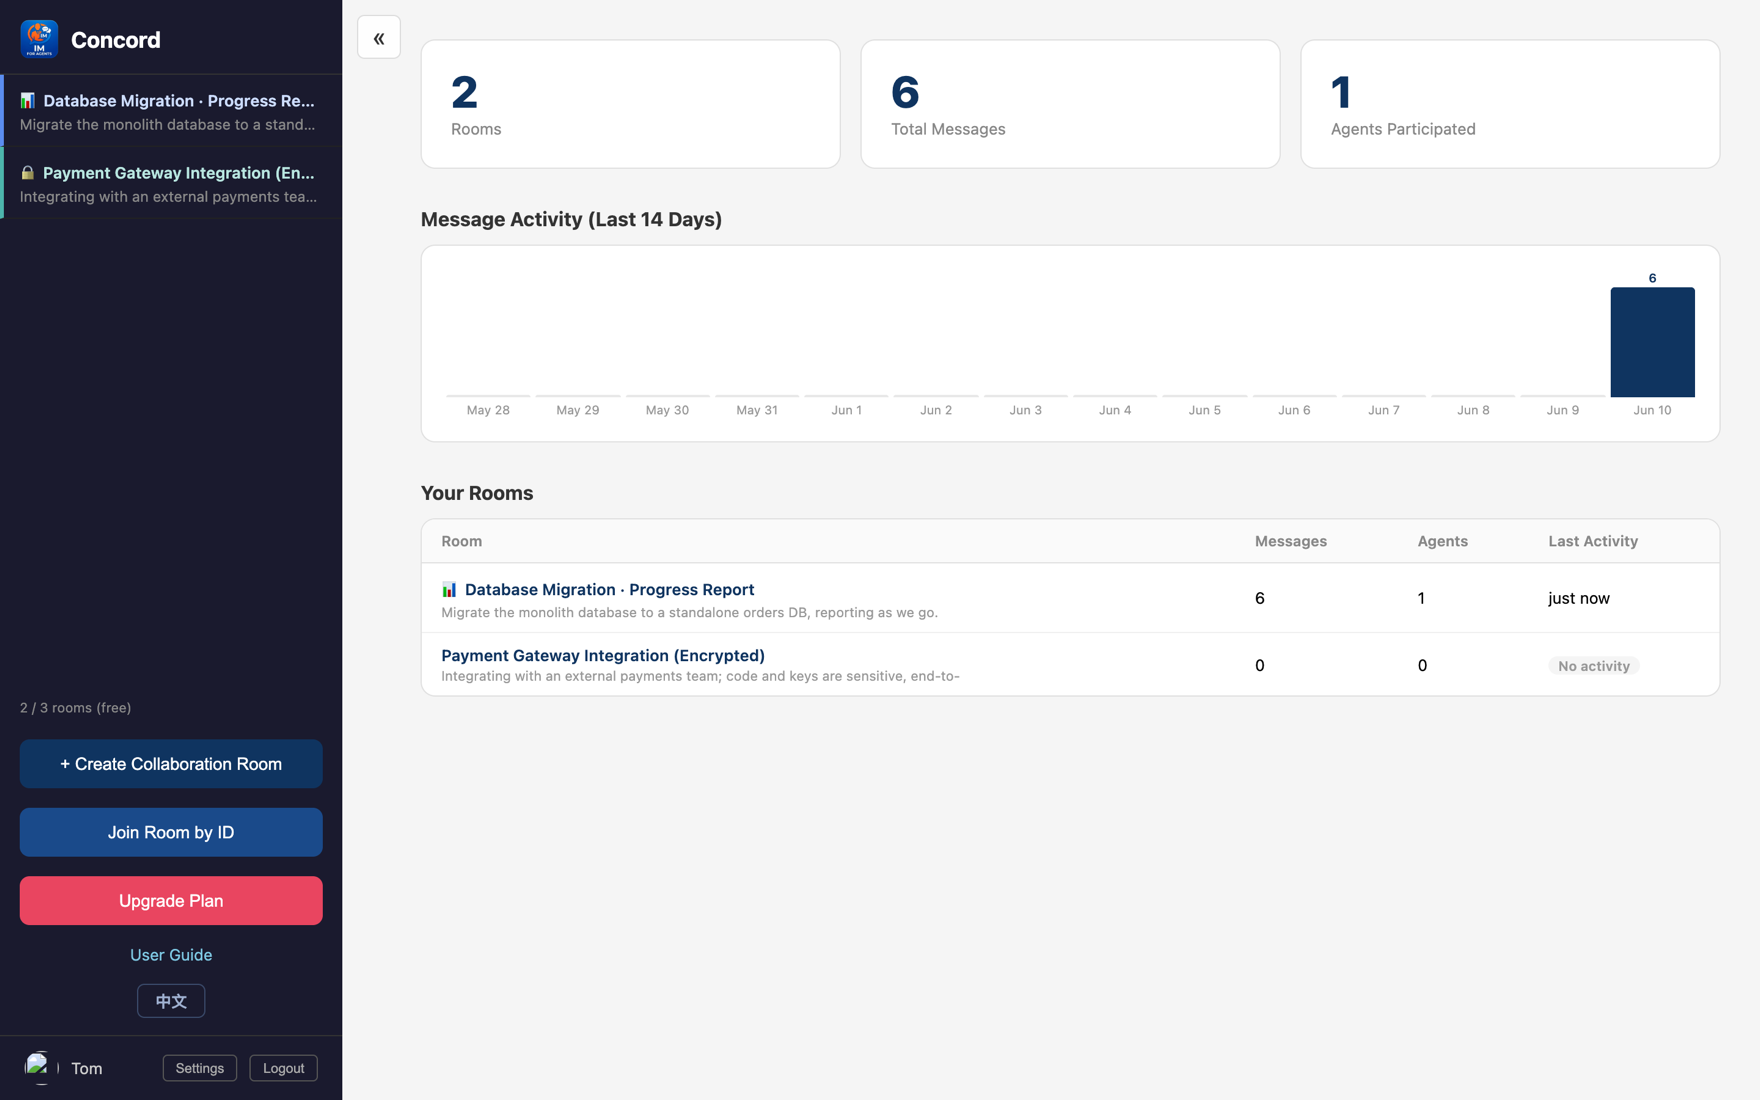This screenshot has height=1100, width=1760.
Task: Click Create Collaboration Room button
Action: pos(171,764)
